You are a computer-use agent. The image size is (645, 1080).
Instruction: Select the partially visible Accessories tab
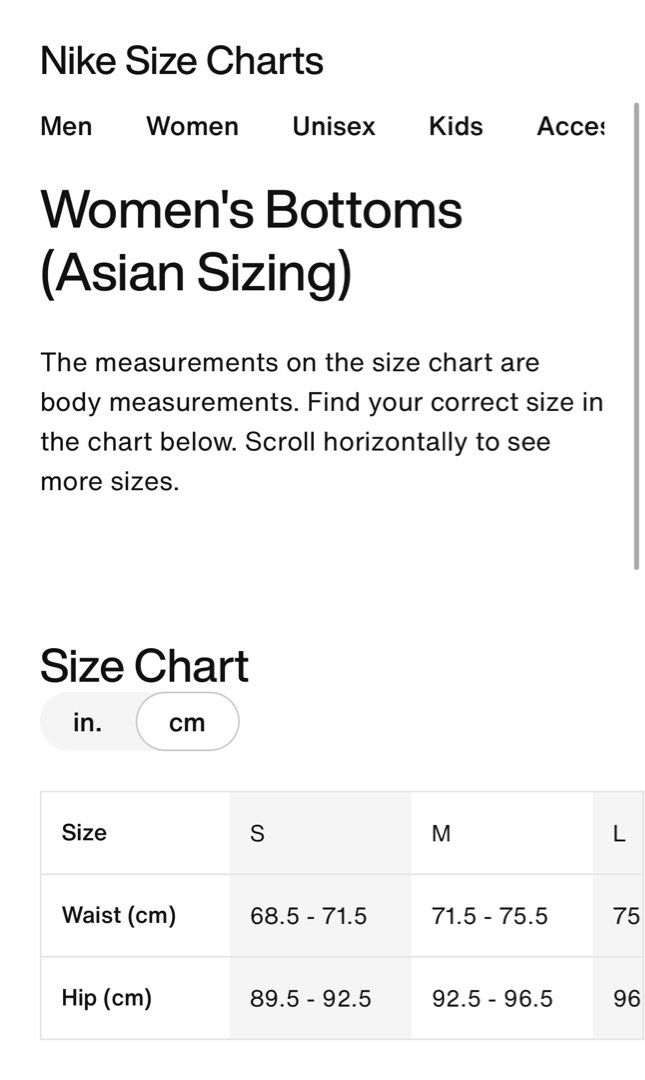(570, 127)
